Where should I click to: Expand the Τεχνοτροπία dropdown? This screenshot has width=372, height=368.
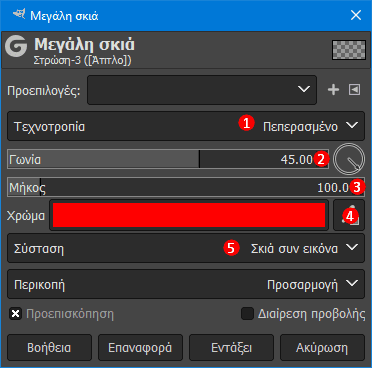coord(186,126)
